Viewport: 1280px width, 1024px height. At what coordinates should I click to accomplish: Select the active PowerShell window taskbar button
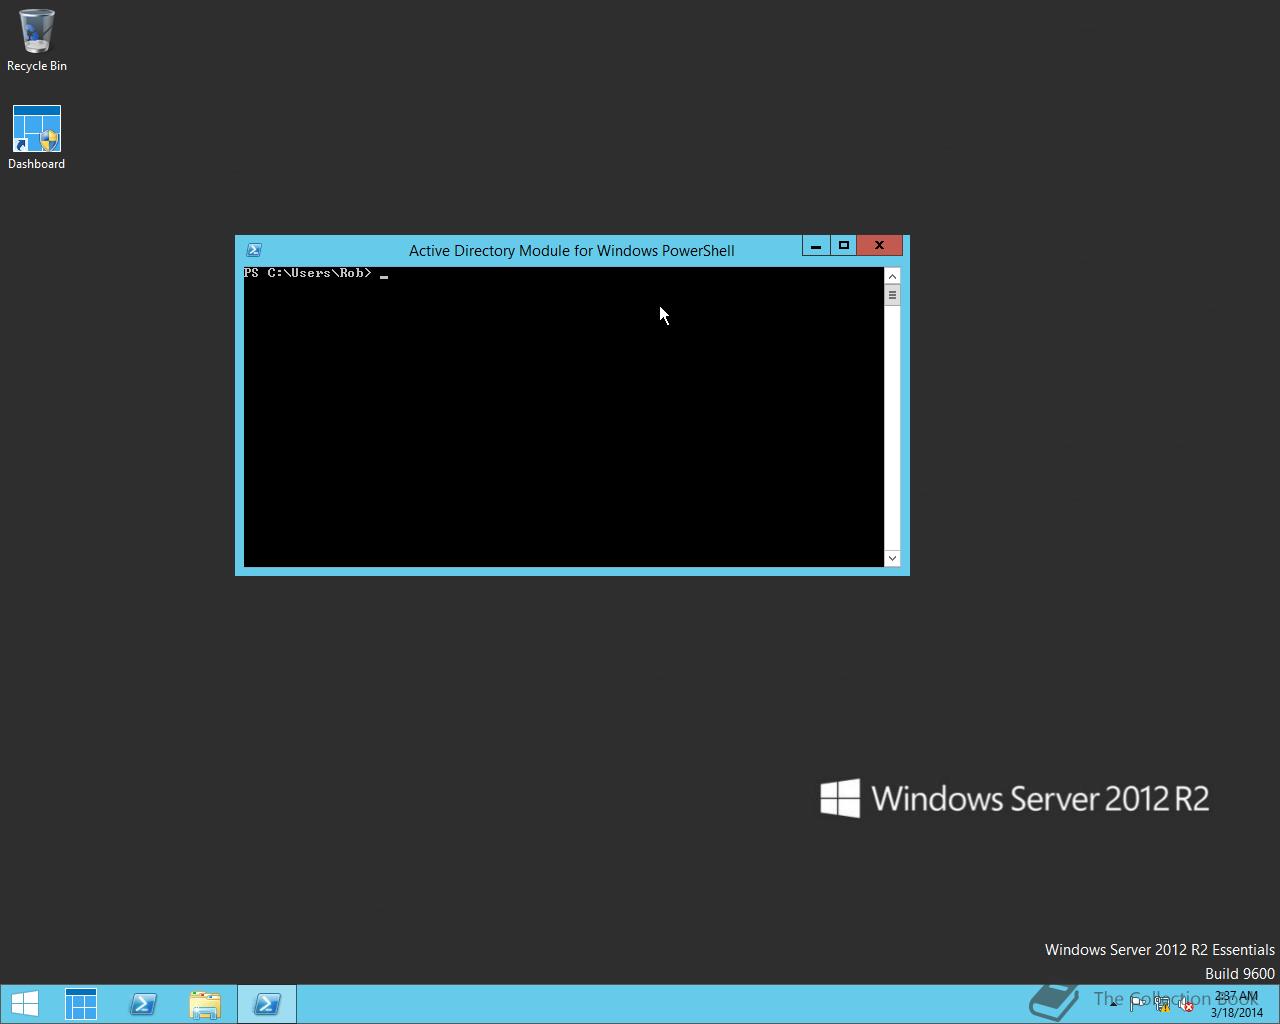pyautogui.click(x=267, y=1004)
